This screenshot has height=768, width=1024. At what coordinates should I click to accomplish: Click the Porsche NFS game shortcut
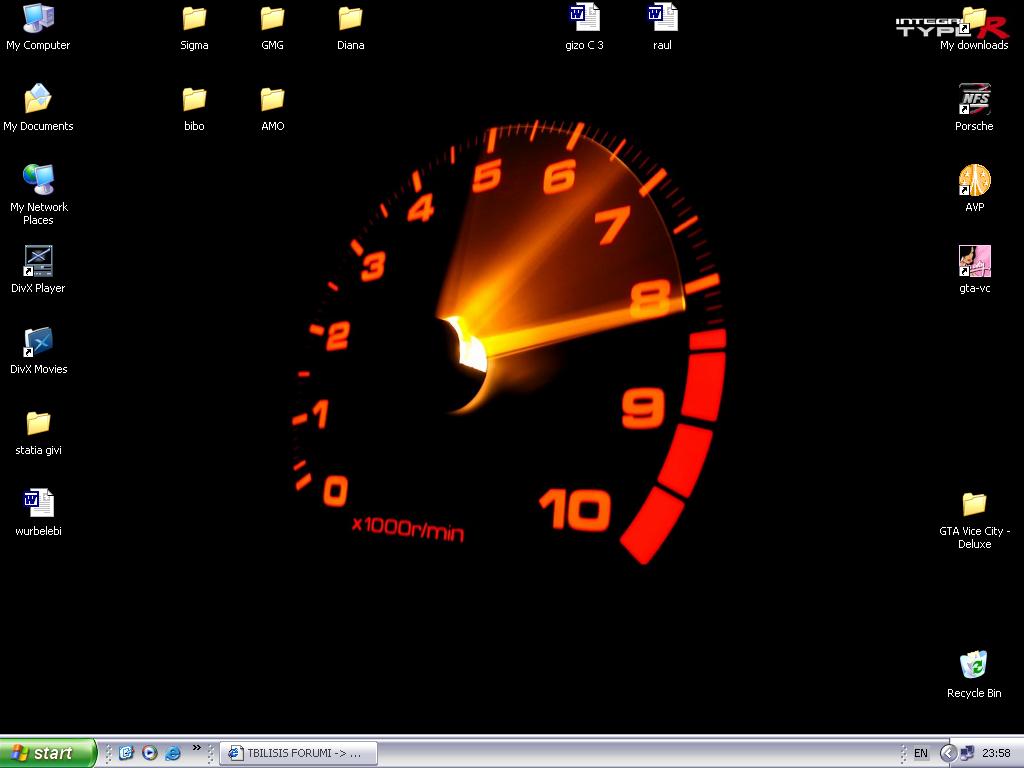(974, 100)
